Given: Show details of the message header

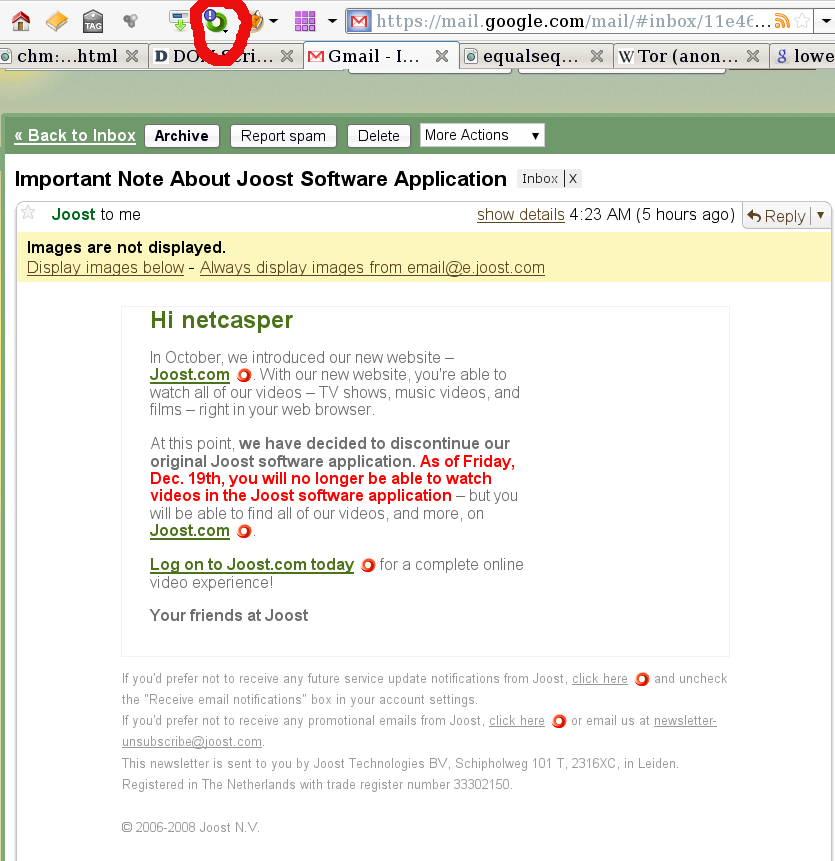Looking at the screenshot, I should [520, 214].
